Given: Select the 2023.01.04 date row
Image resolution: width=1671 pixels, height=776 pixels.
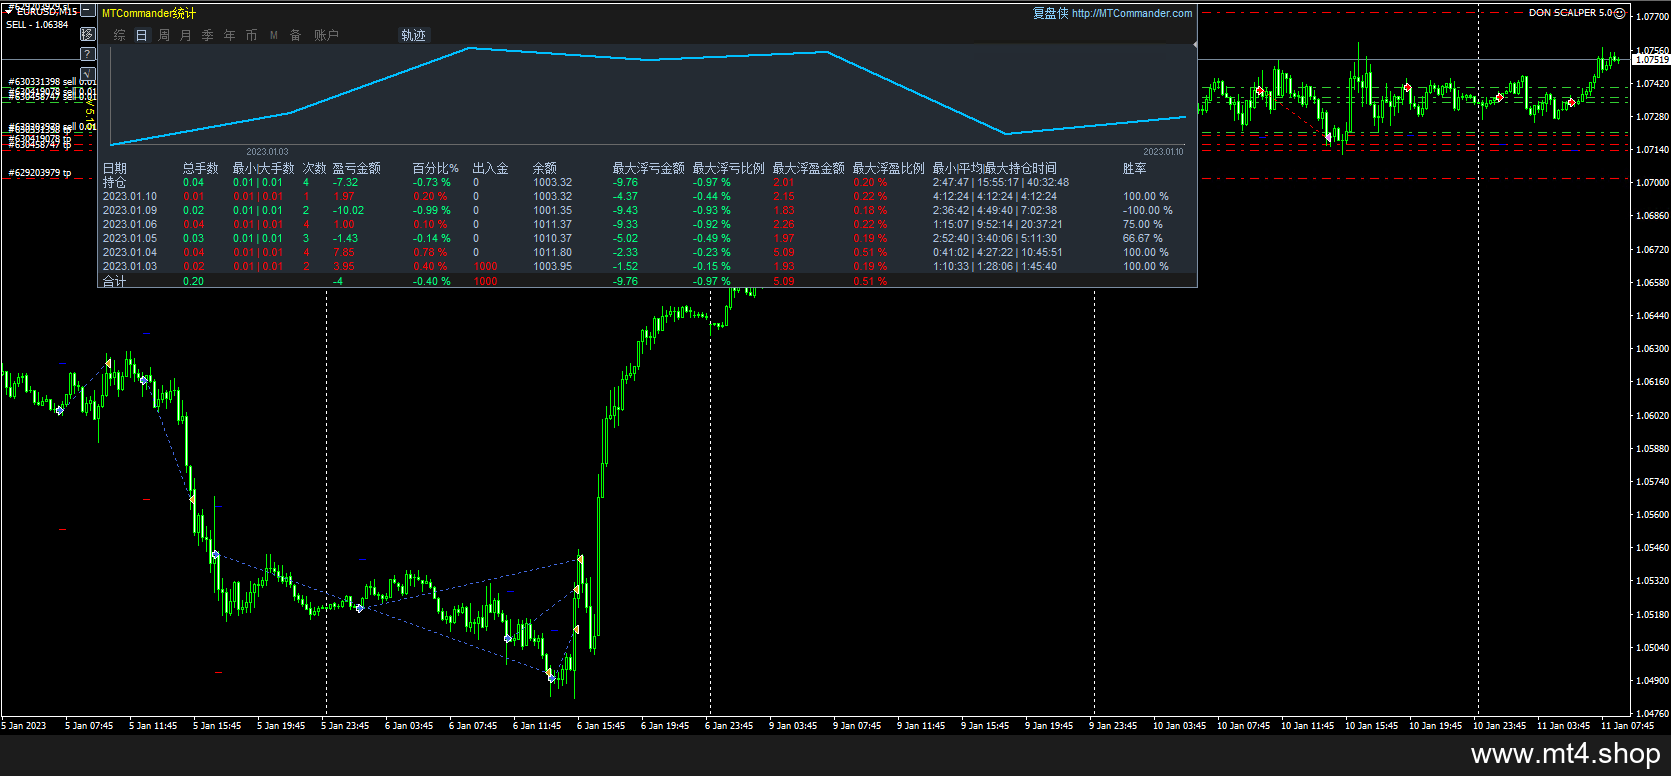Looking at the screenshot, I should click(647, 252).
